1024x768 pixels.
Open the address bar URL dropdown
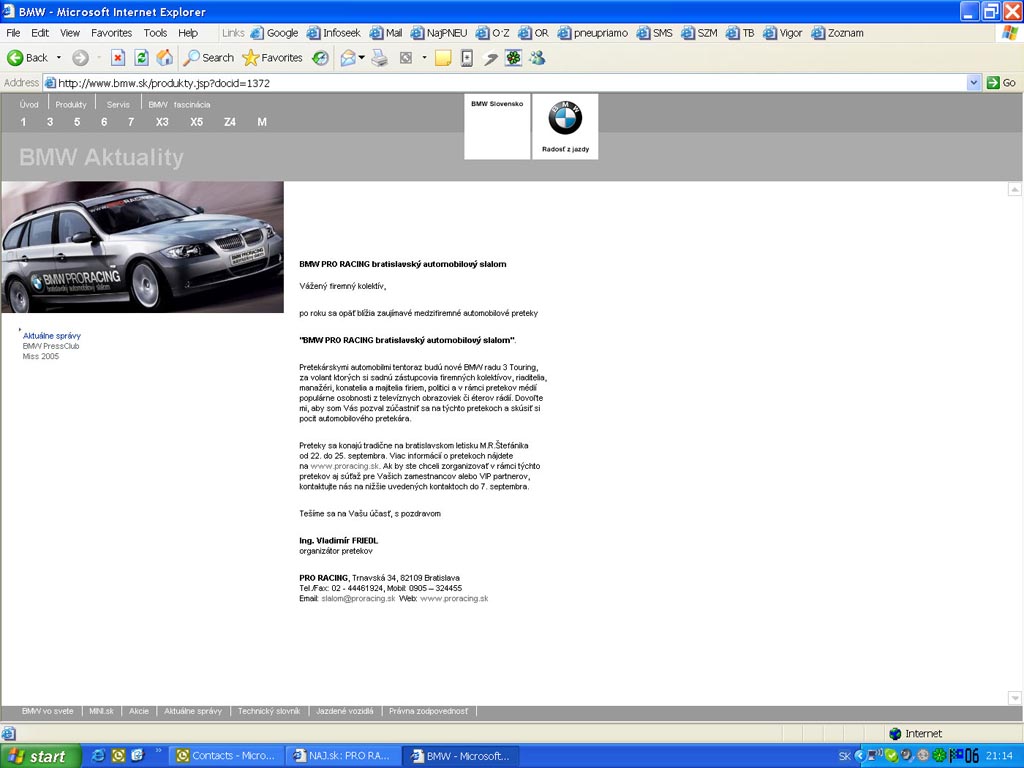click(x=974, y=83)
